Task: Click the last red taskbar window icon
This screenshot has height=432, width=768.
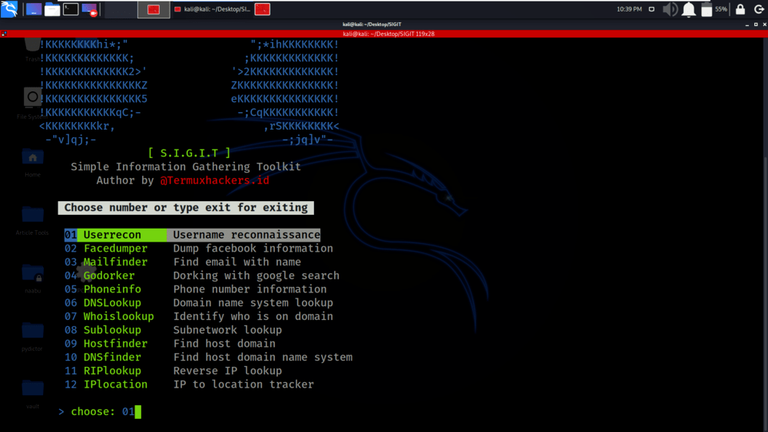Action: coord(262,9)
